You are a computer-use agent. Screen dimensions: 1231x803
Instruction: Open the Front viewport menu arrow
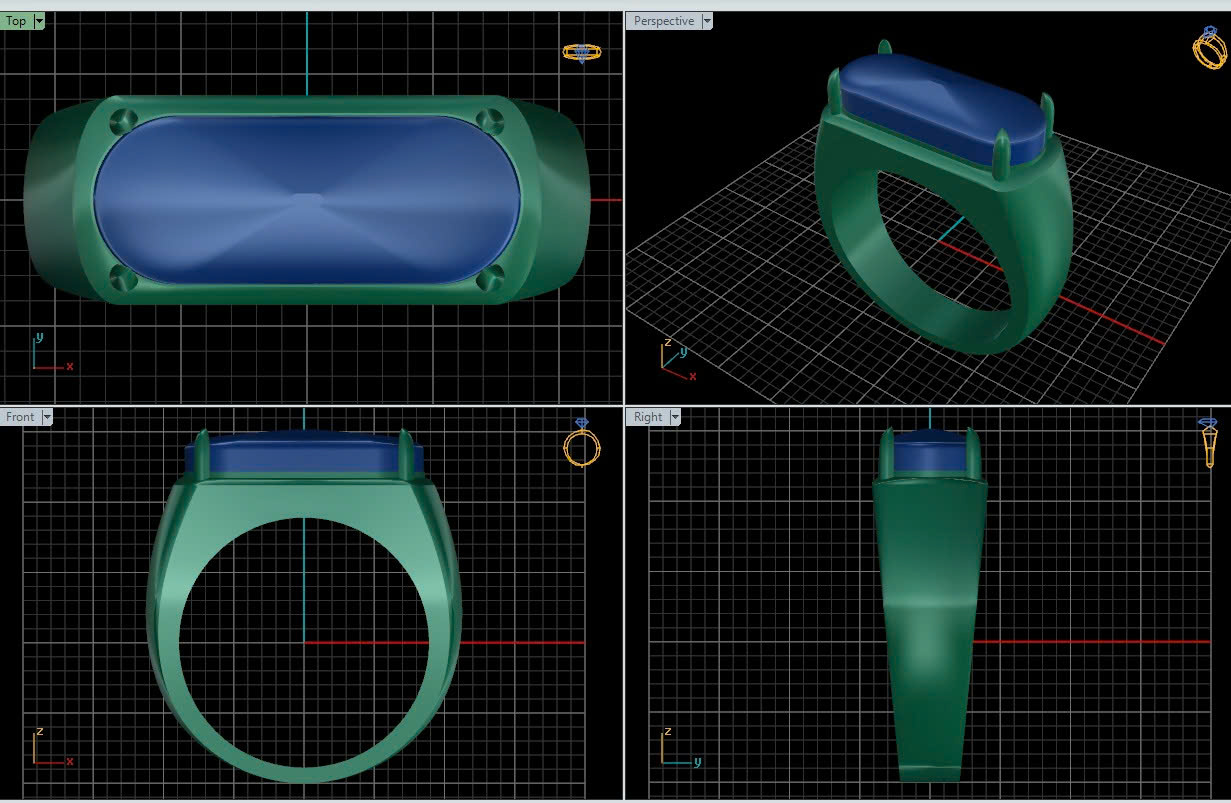click(47, 417)
